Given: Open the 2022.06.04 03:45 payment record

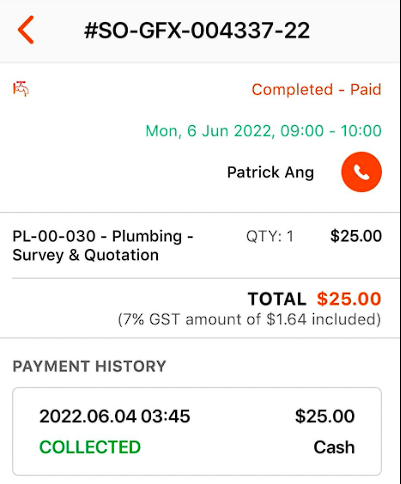Looking at the screenshot, I should [x=197, y=431].
